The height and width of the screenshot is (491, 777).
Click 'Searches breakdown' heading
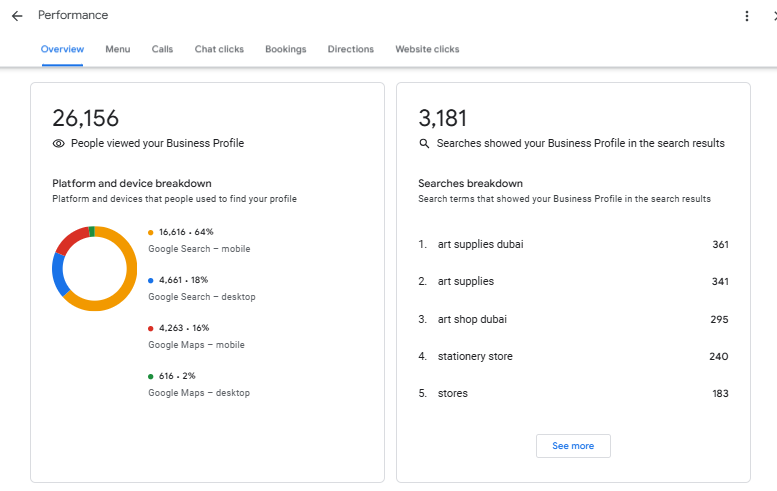click(x=470, y=183)
